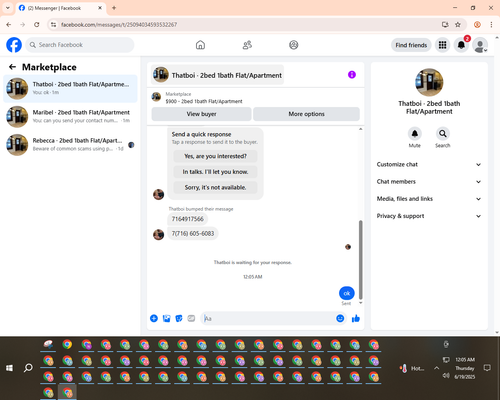
Task: View site information icon in address bar
Action: [x=53, y=24]
